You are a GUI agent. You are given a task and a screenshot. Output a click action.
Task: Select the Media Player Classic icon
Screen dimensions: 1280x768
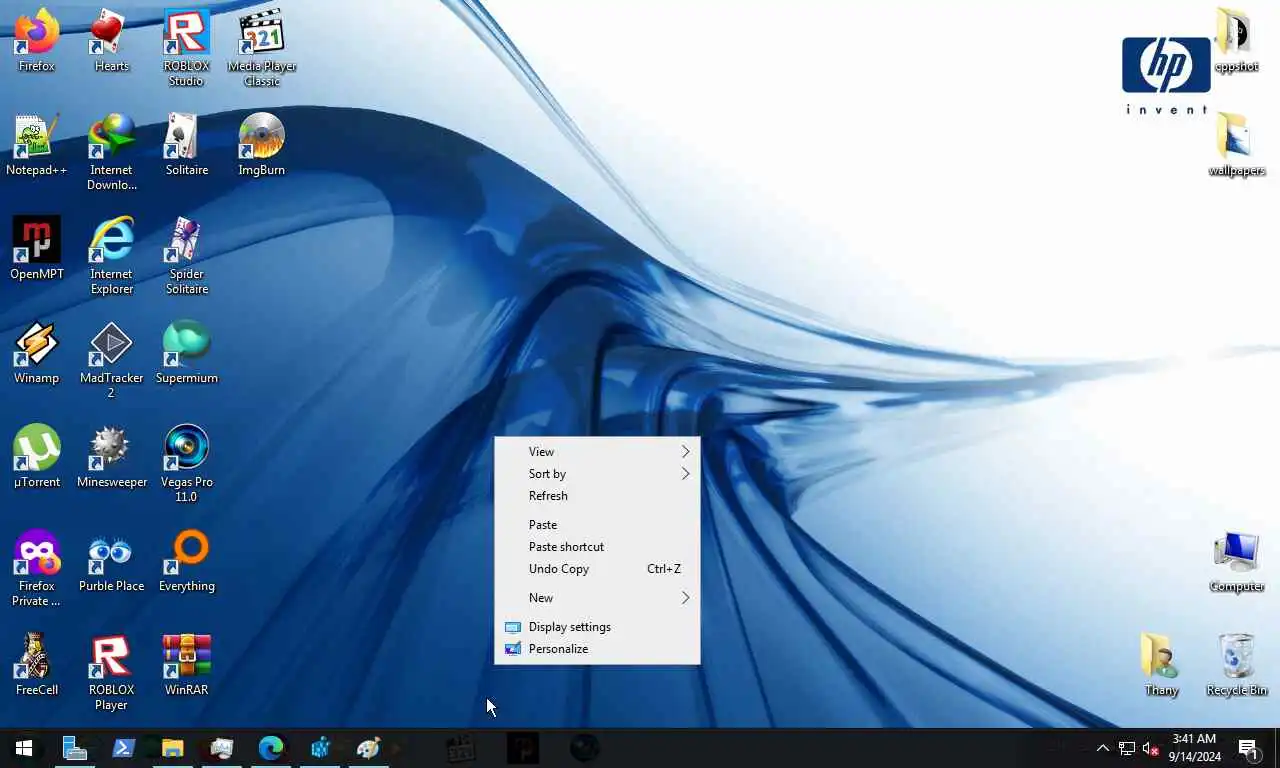click(x=262, y=49)
